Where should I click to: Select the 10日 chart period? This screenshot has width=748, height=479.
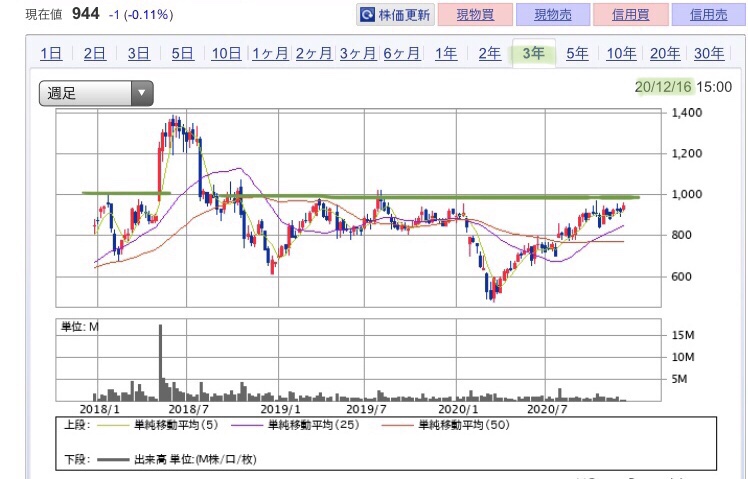click(227, 53)
